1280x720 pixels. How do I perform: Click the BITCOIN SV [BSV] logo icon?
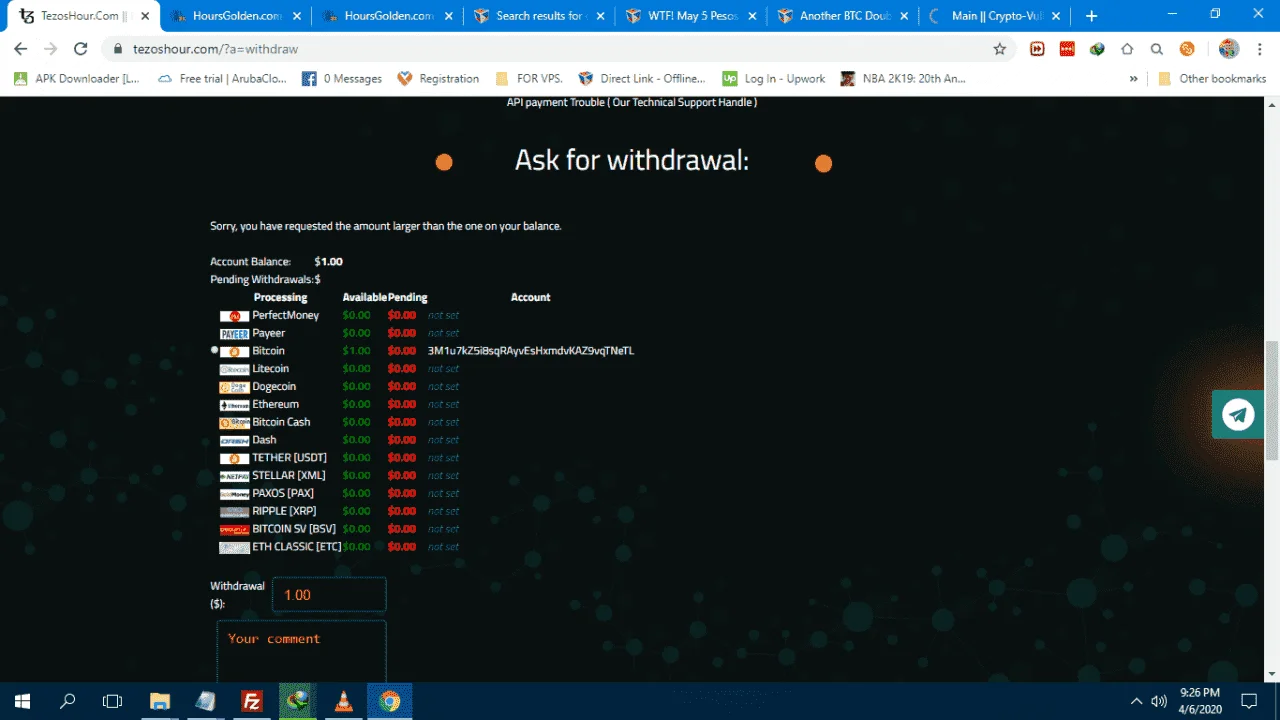click(234, 529)
